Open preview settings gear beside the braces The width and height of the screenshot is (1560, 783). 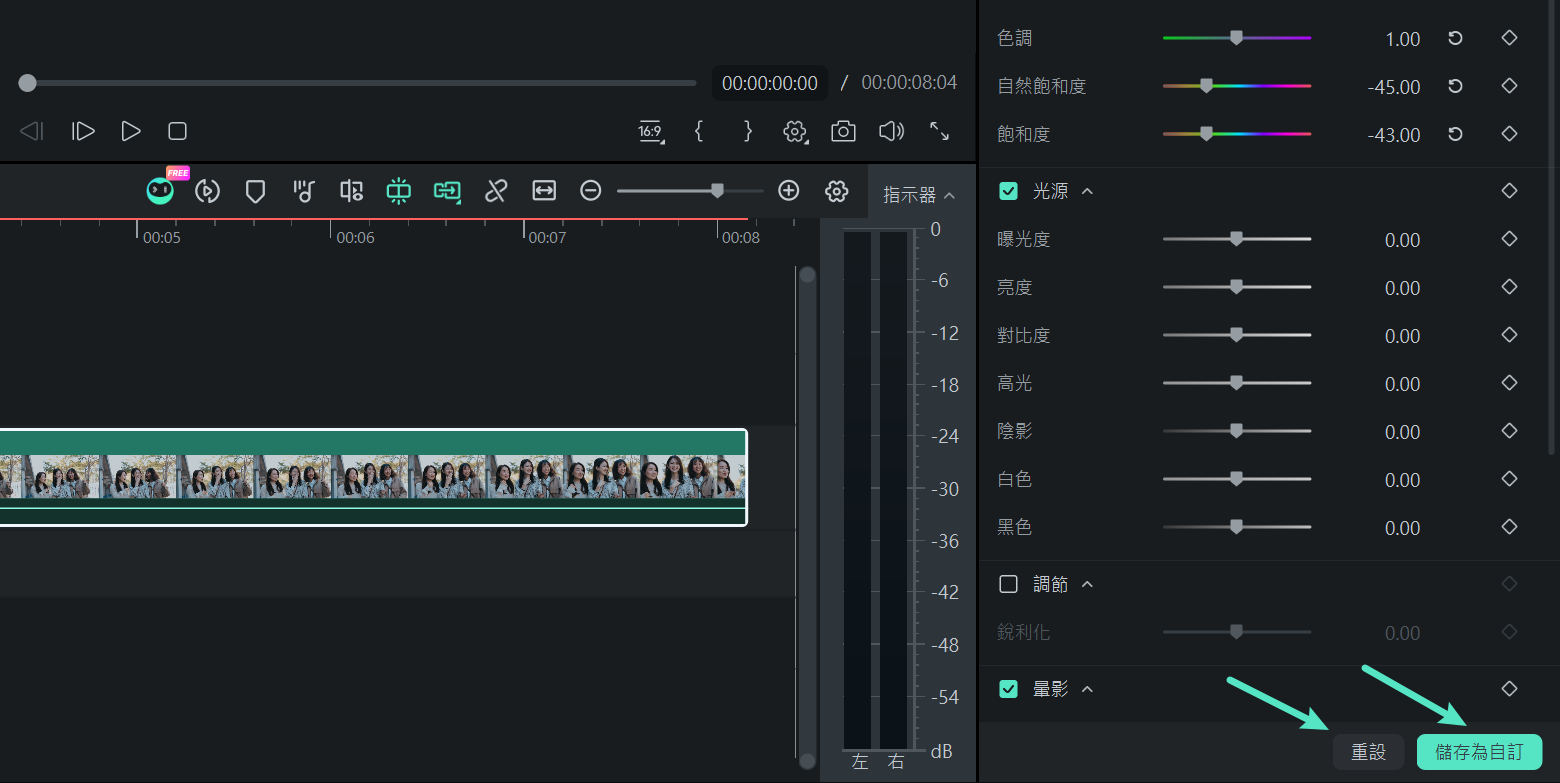(795, 131)
